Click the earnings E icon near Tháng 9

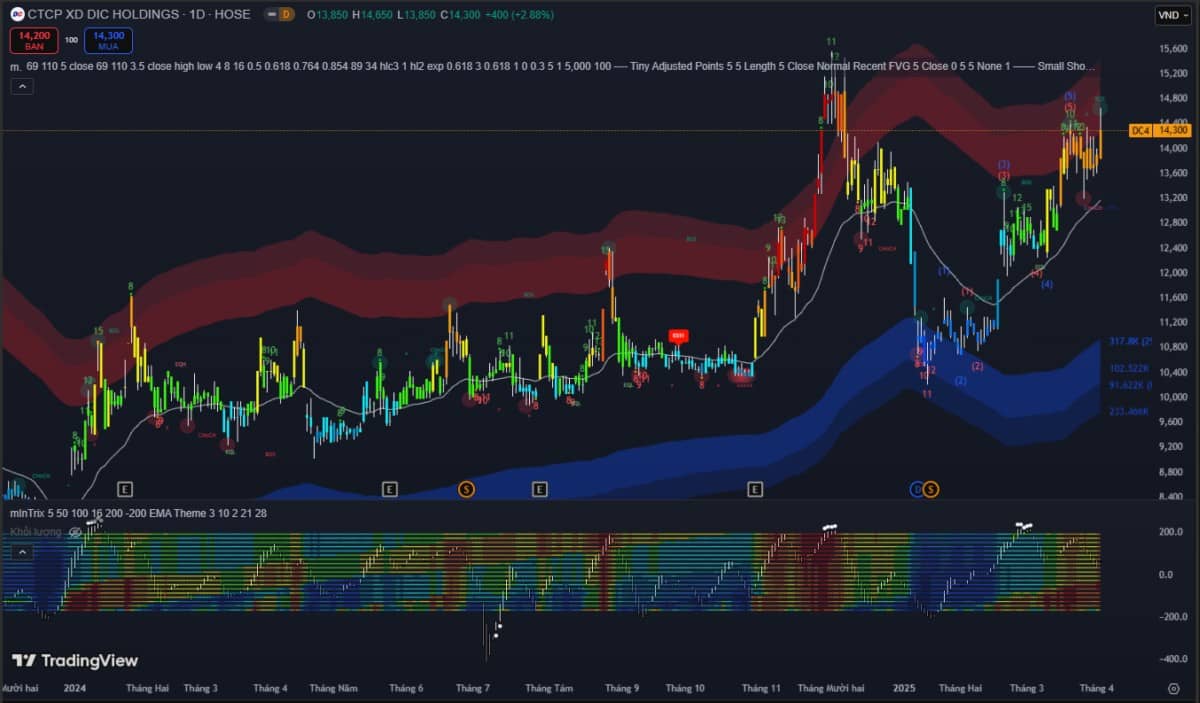tap(539, 490)
